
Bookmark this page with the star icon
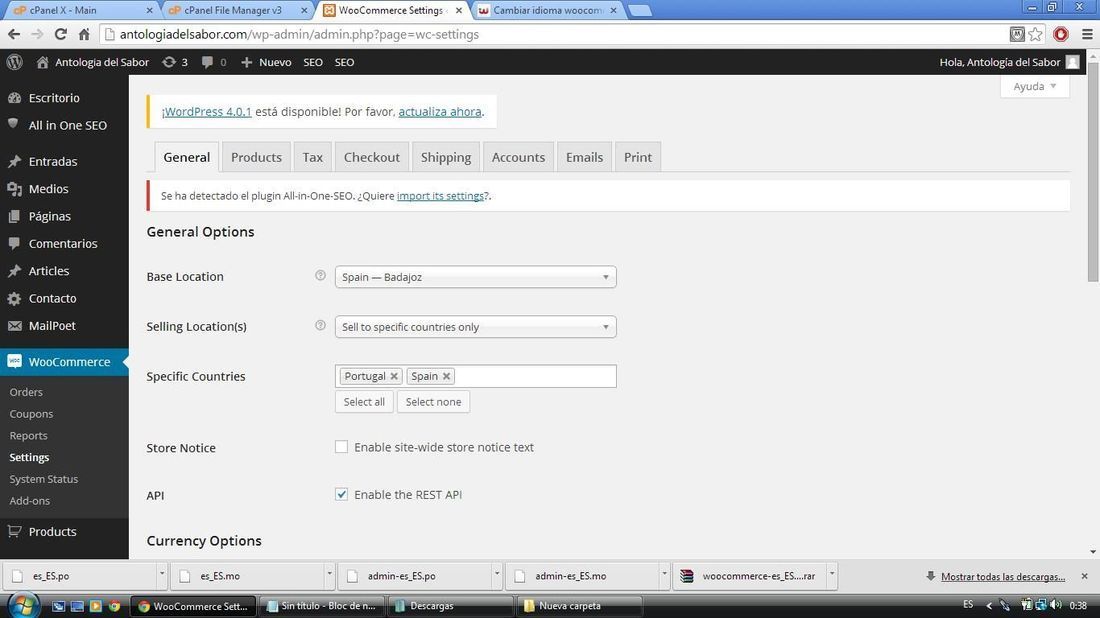pos(1035,34)
